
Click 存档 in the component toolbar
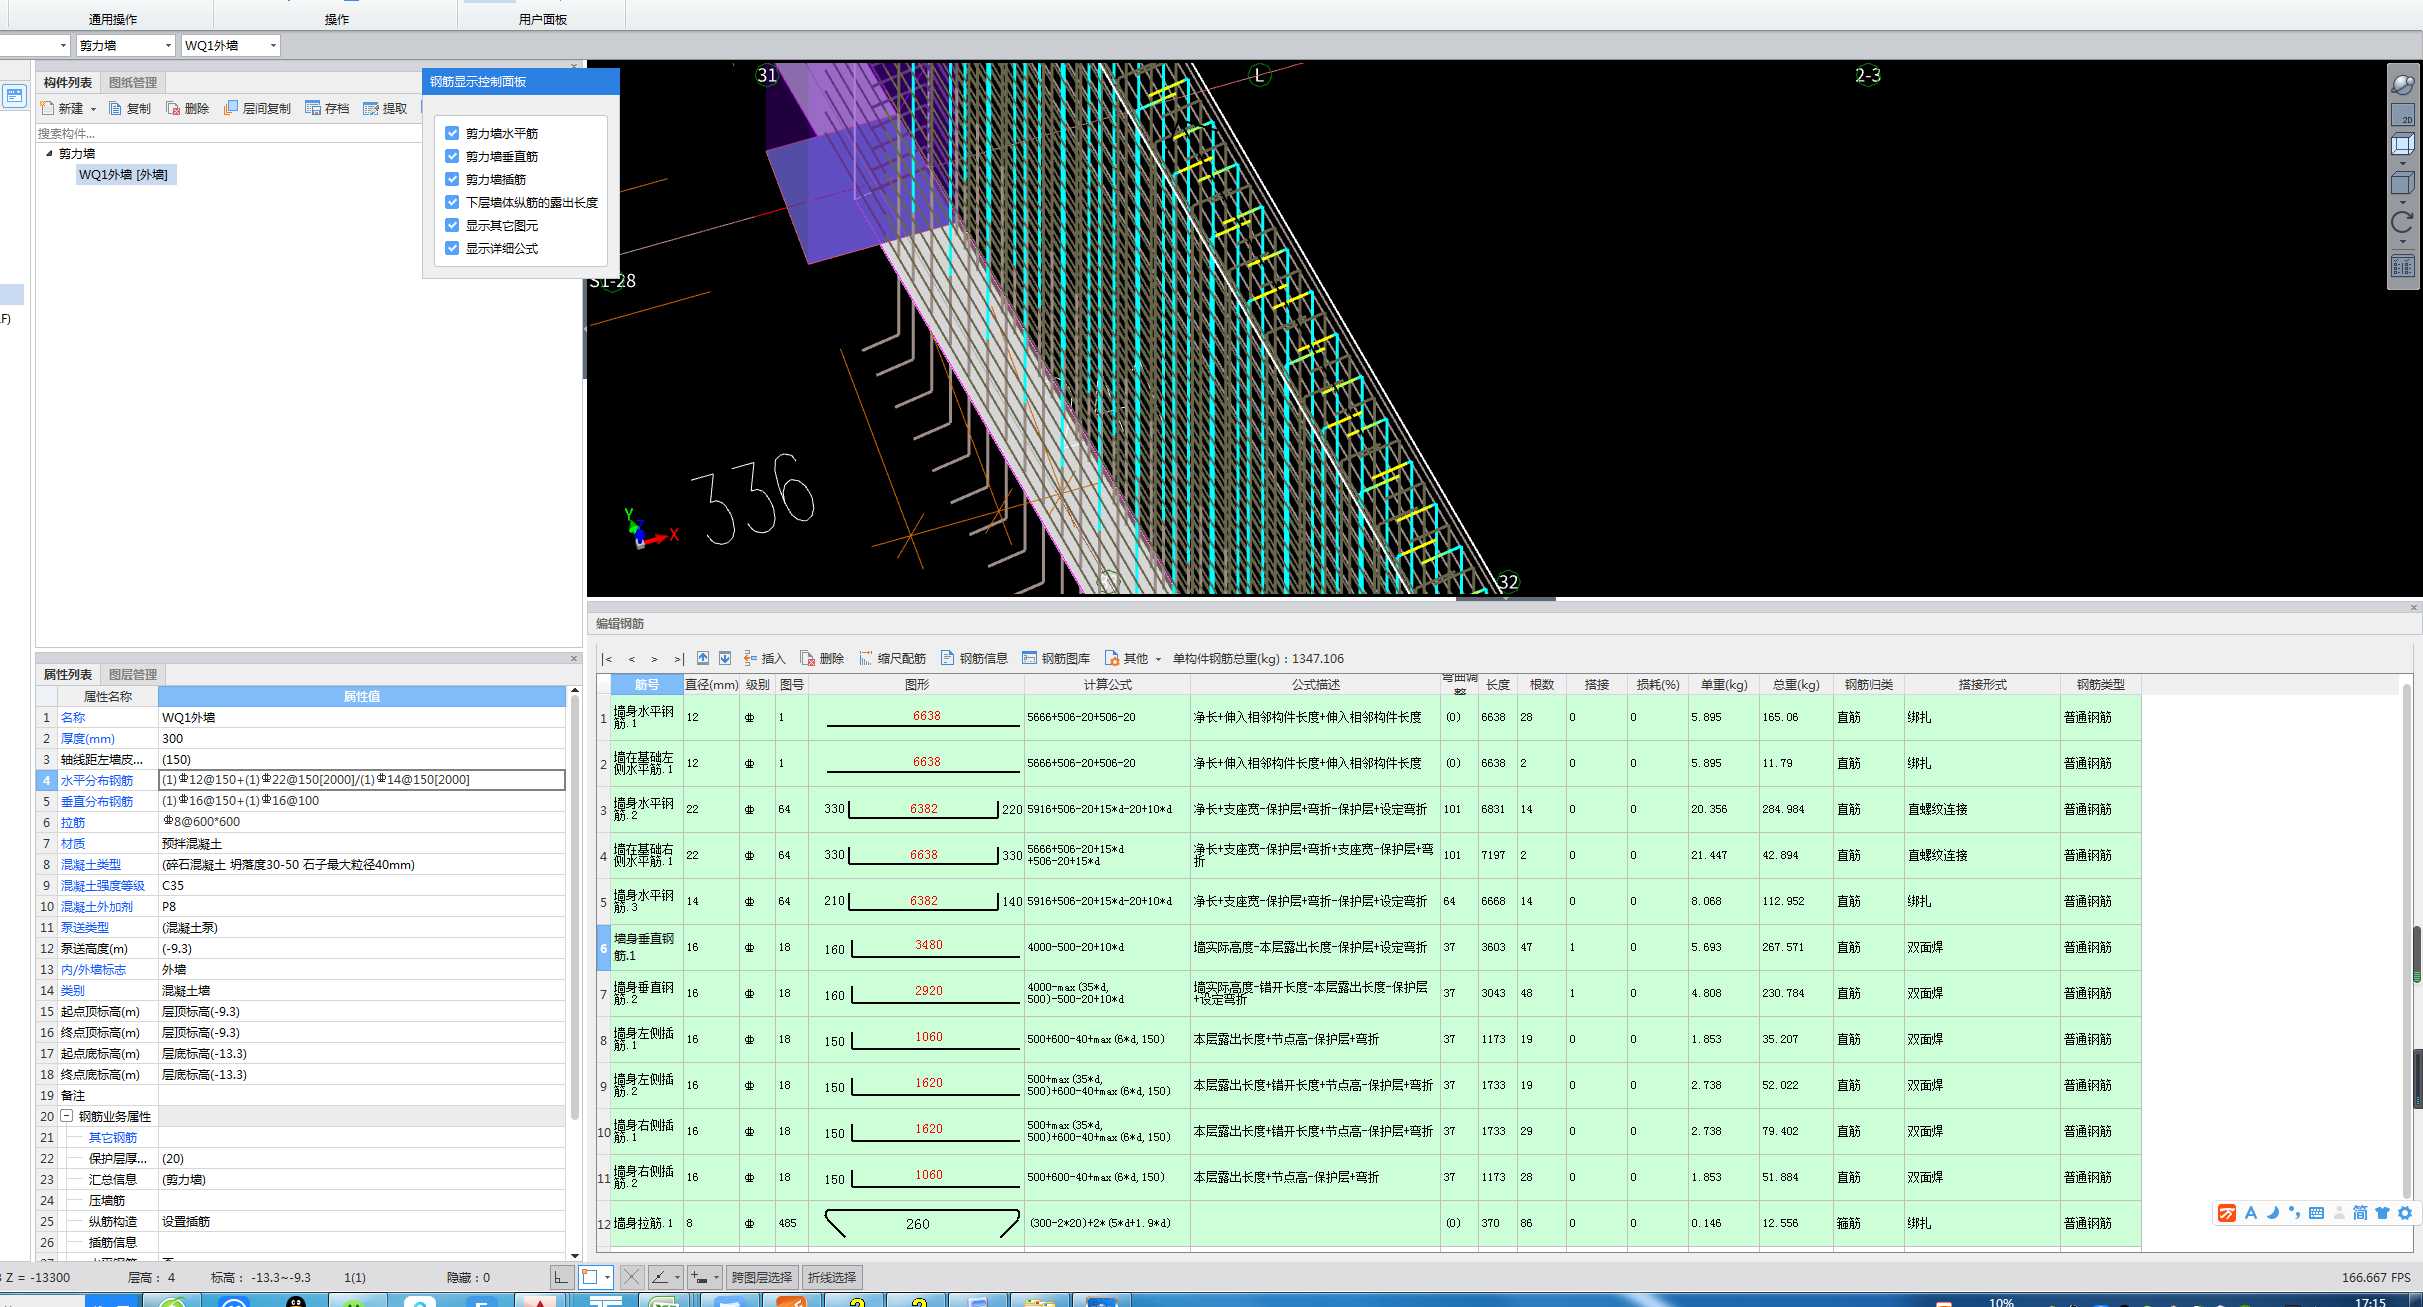(328, 108)
